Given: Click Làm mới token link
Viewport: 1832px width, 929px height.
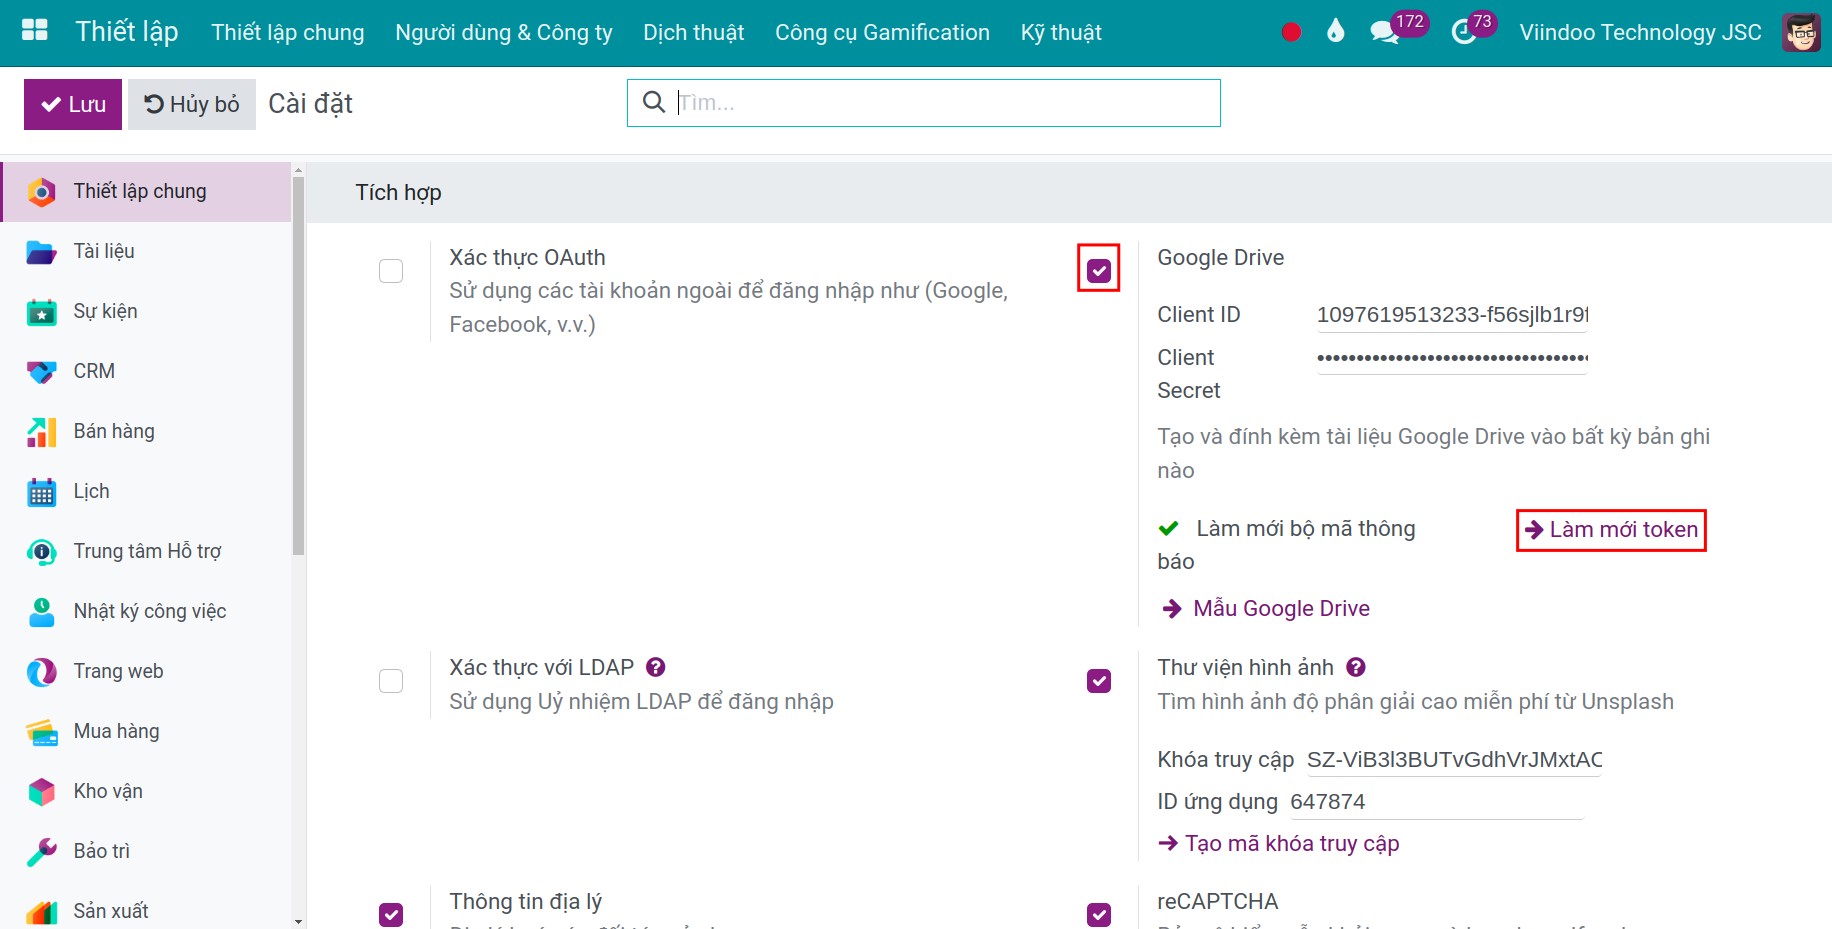Looking at the screenshot, I should pyautogui.click(x=1611, y=529).
